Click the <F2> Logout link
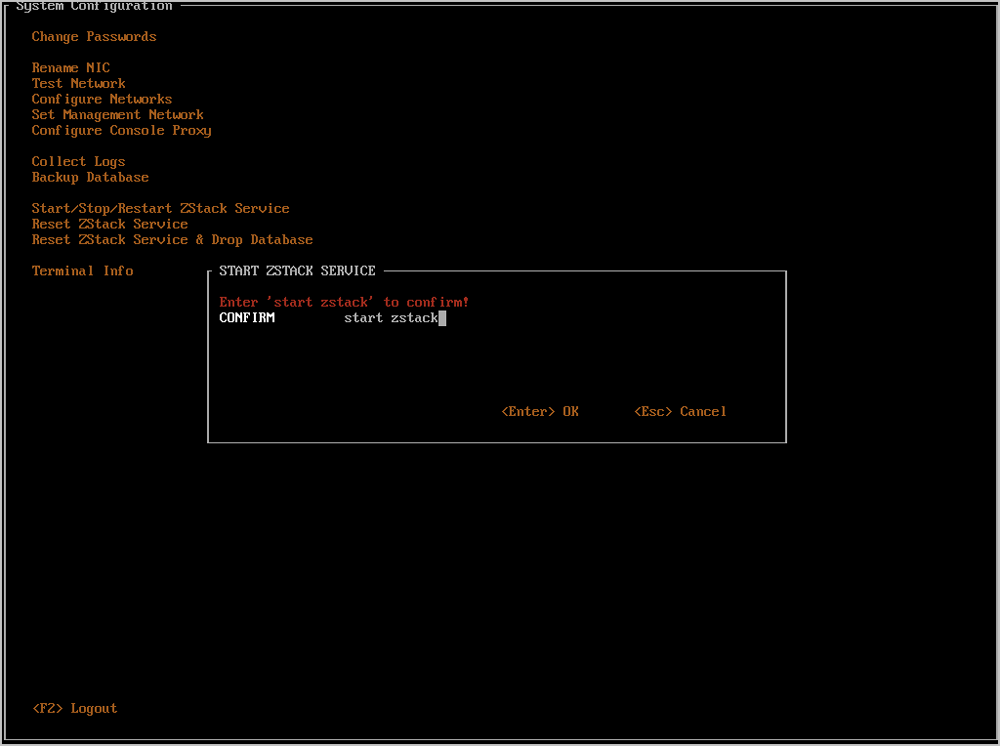The height and width of the screenshot is (746, 1000). tap(74, 709)
